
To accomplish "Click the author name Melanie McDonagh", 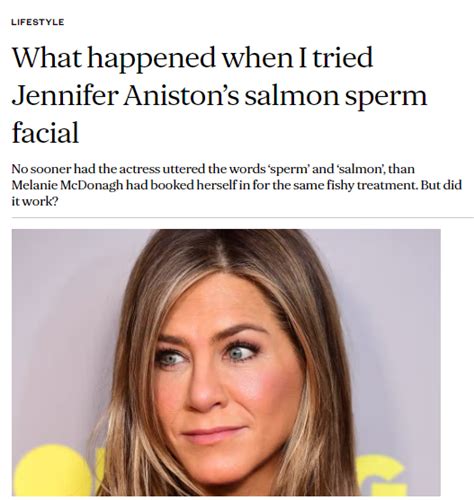I will 67,185.
